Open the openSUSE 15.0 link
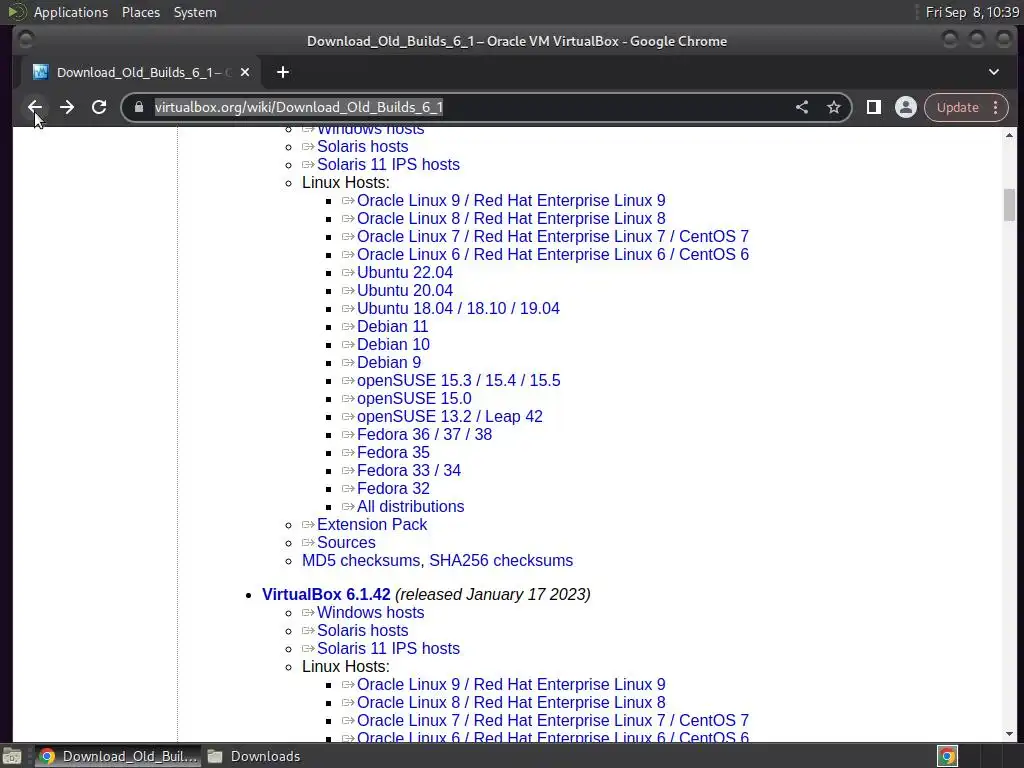This screenshot has width=1024, height=768. (414, 398)
